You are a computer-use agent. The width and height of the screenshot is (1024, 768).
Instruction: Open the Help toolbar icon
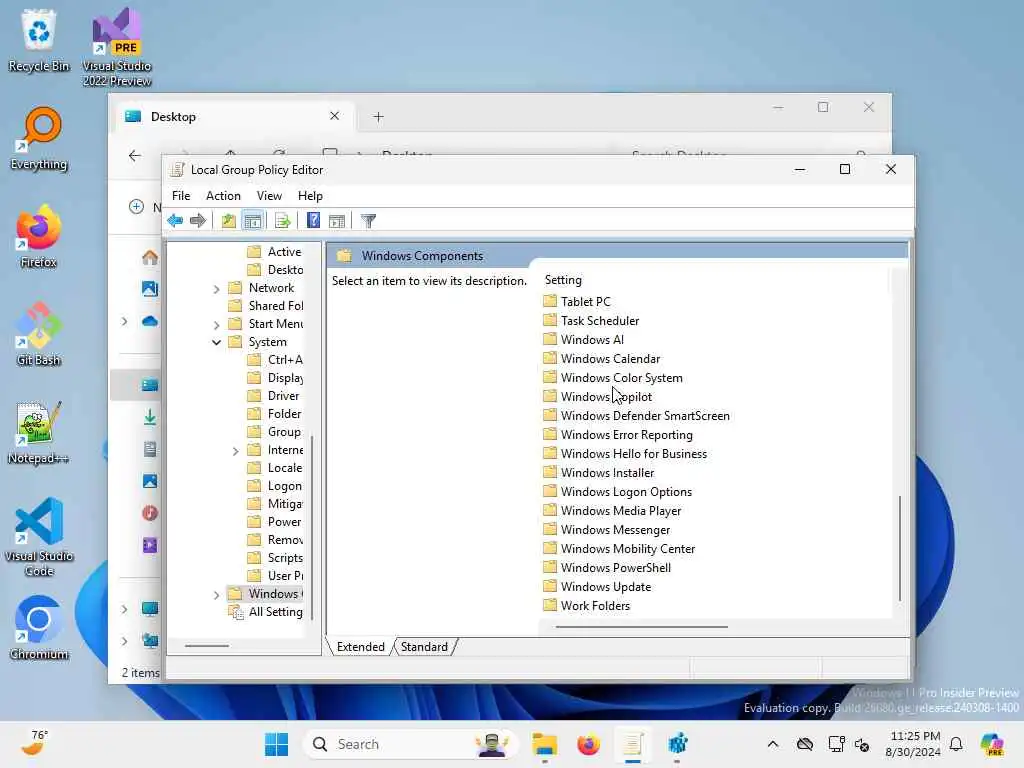pyautogui.click(x=313, y=221)
